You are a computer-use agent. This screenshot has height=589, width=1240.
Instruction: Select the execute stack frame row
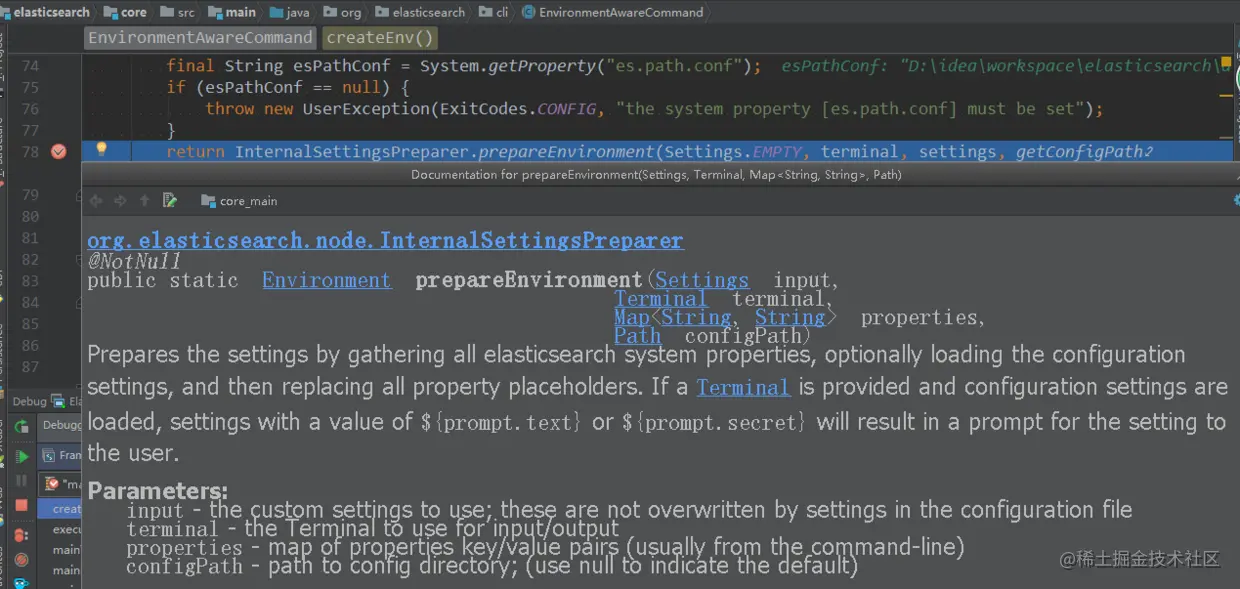tap(60, 529)
